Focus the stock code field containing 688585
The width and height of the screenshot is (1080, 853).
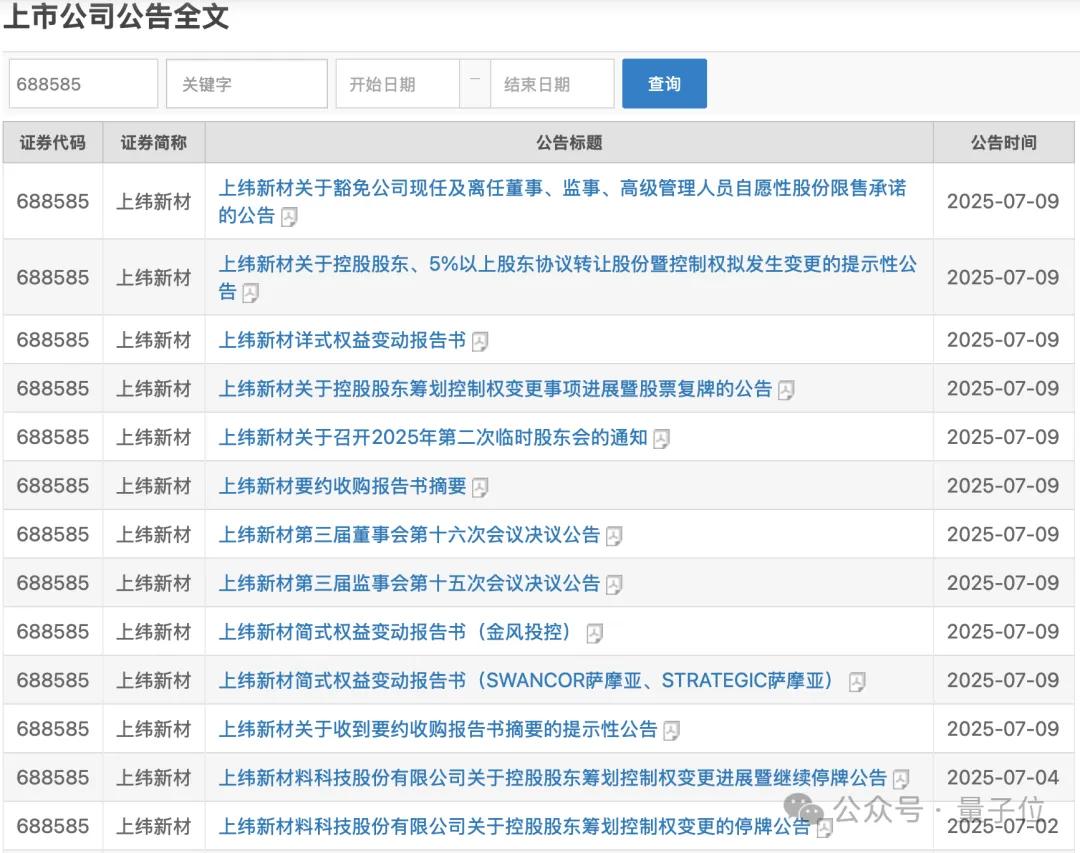(83, 84)
